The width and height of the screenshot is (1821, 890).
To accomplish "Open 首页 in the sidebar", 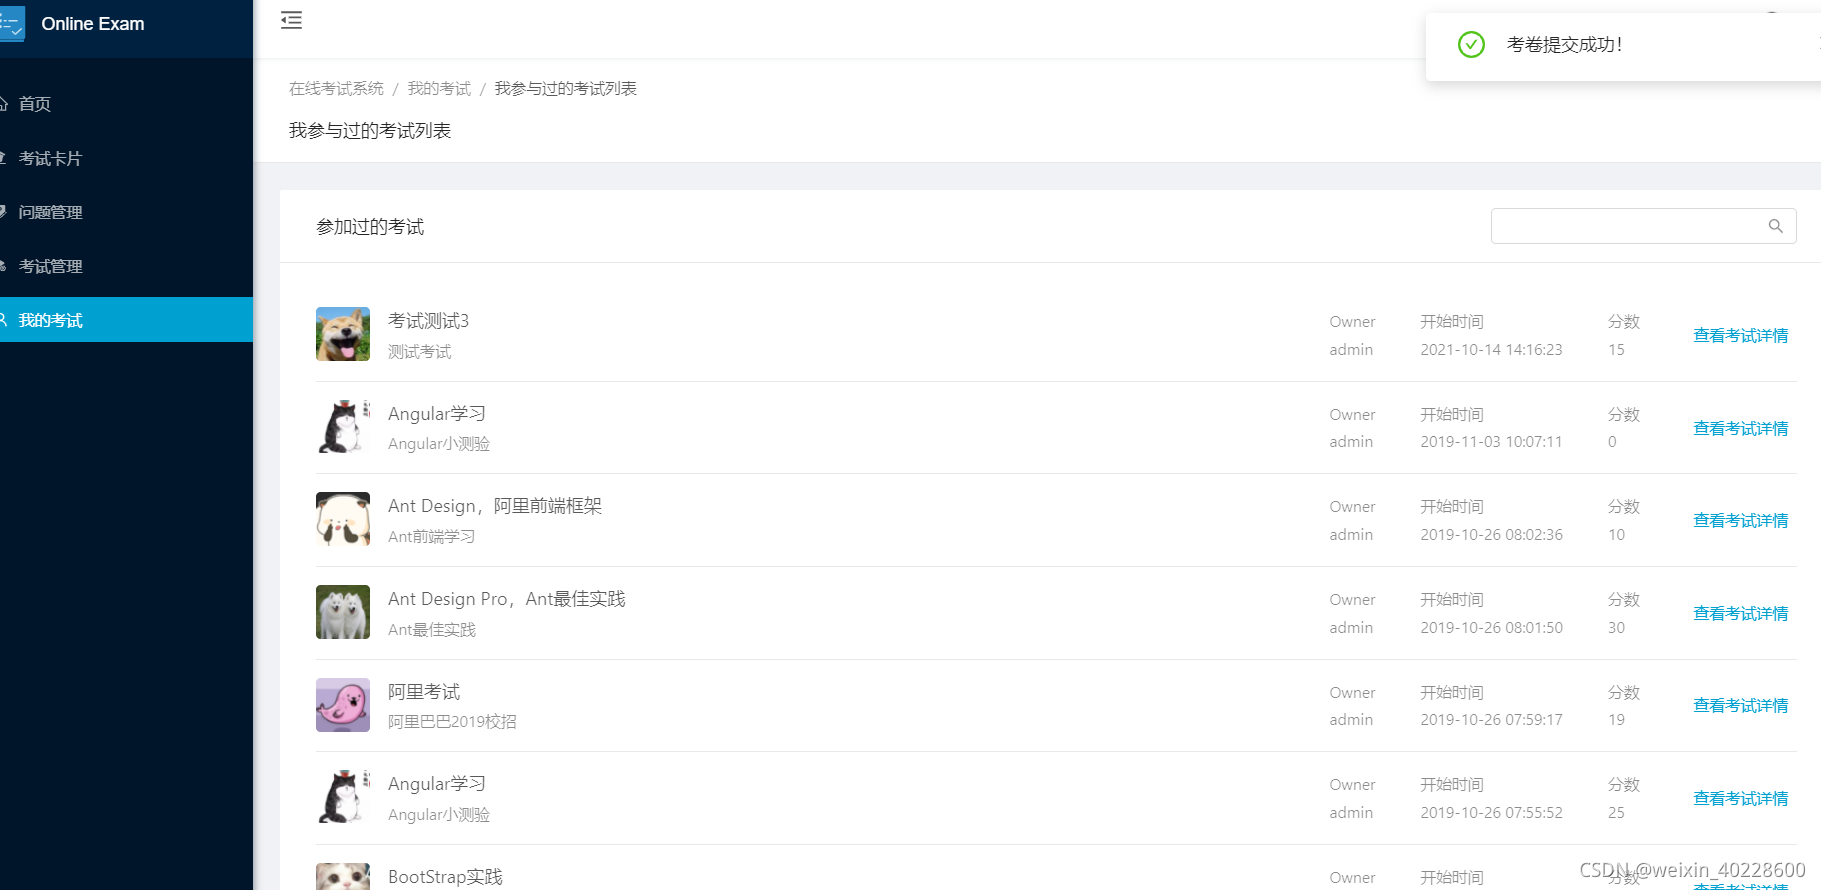I will pos(34,104).
